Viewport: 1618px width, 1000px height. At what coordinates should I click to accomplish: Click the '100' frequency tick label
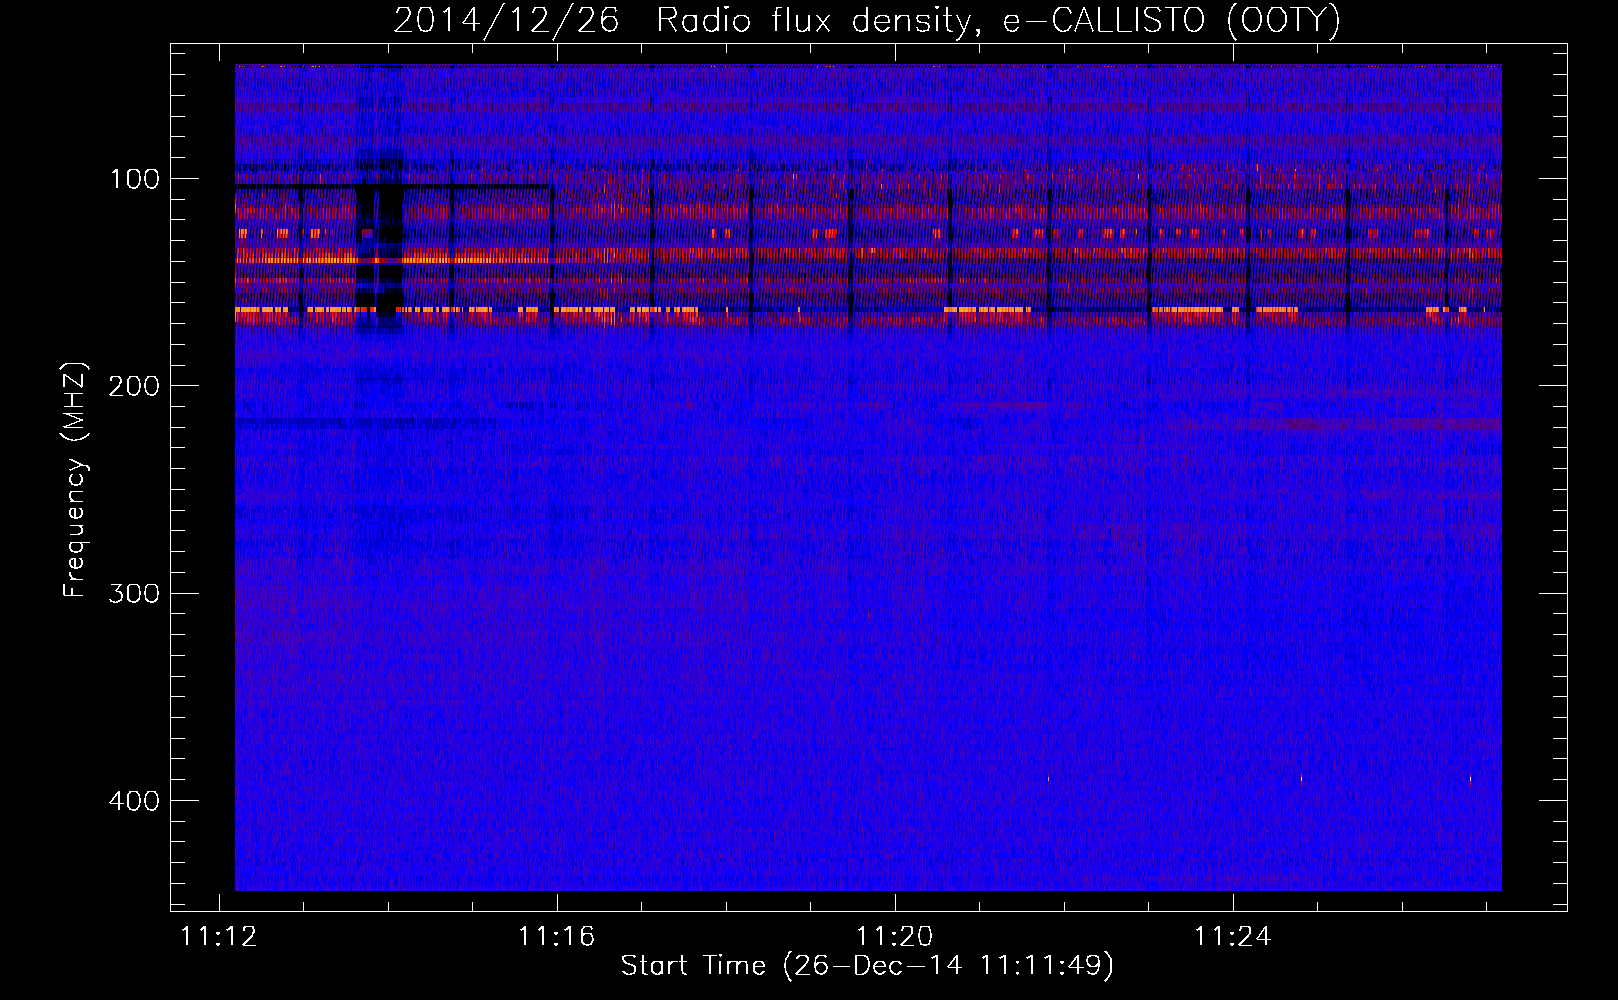(135, 179)
